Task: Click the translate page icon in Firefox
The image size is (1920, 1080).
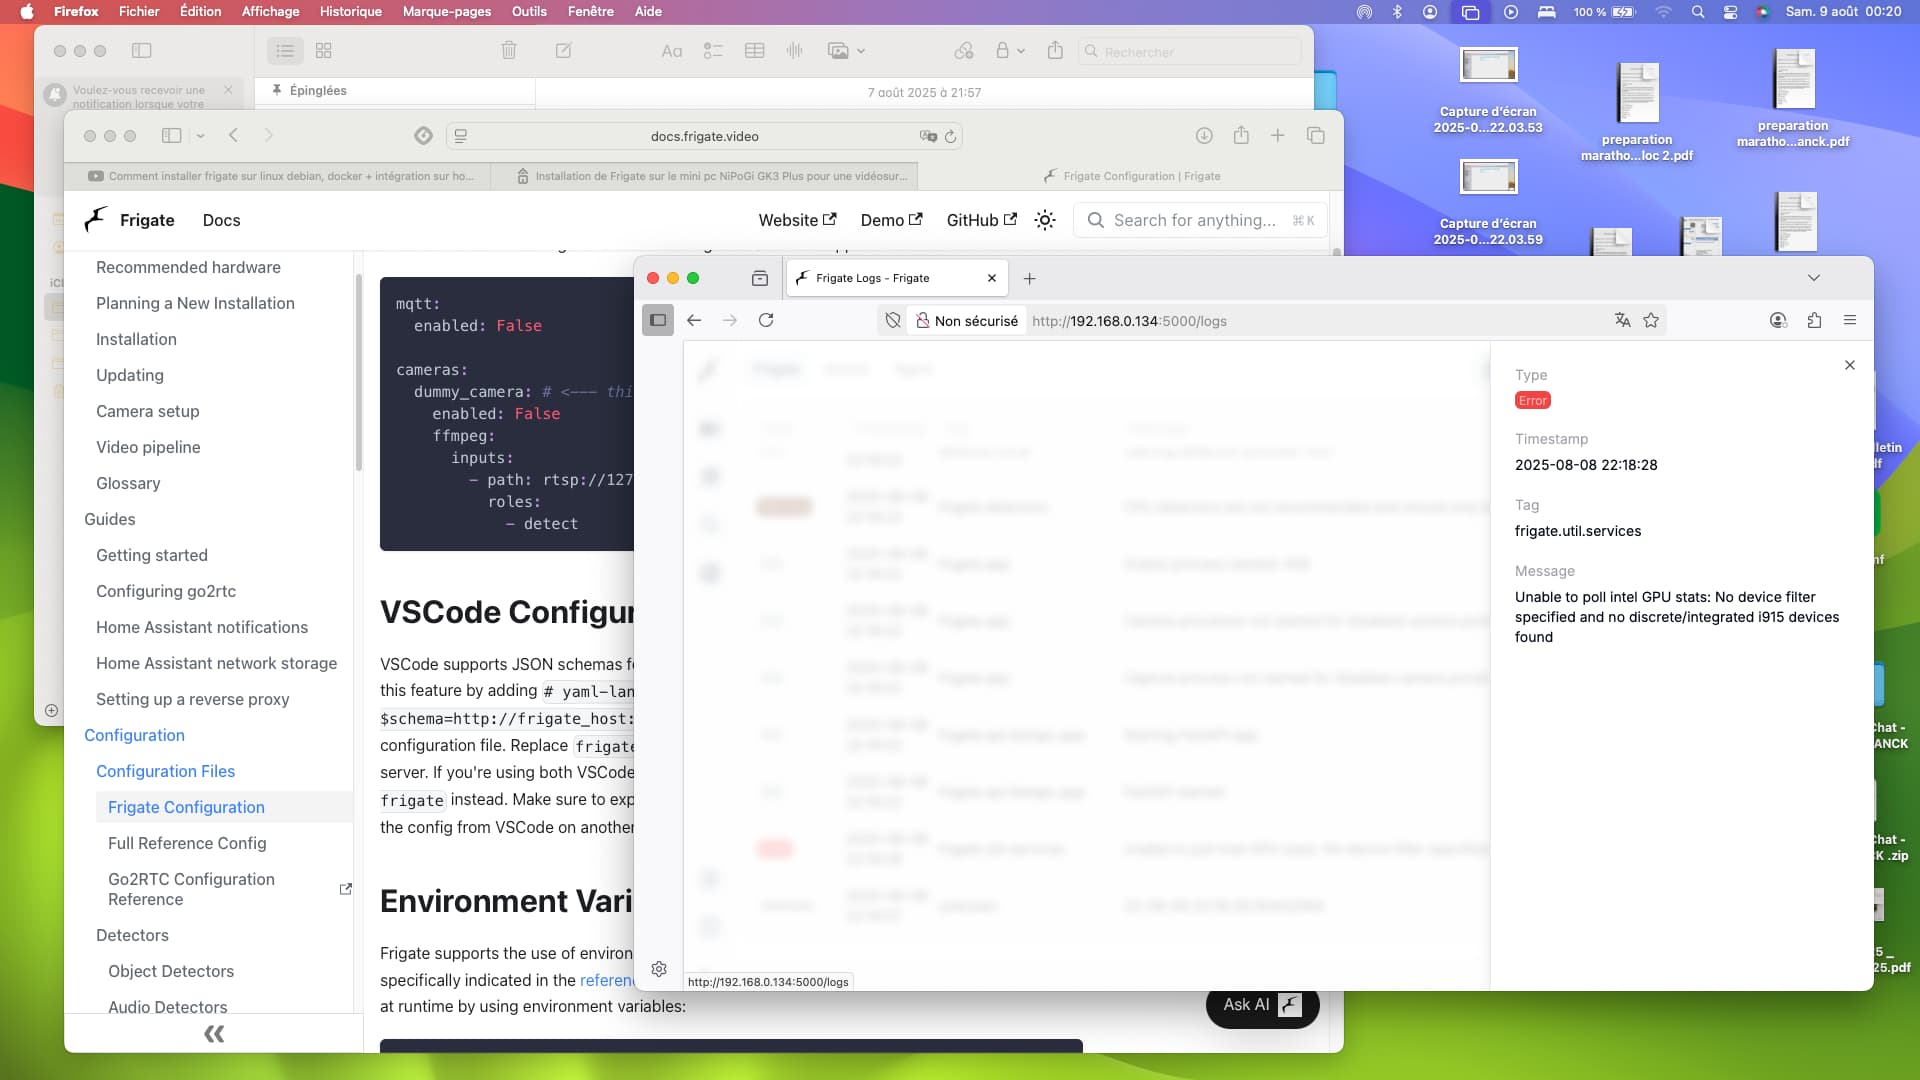Action: click(x=1622, y=320)
